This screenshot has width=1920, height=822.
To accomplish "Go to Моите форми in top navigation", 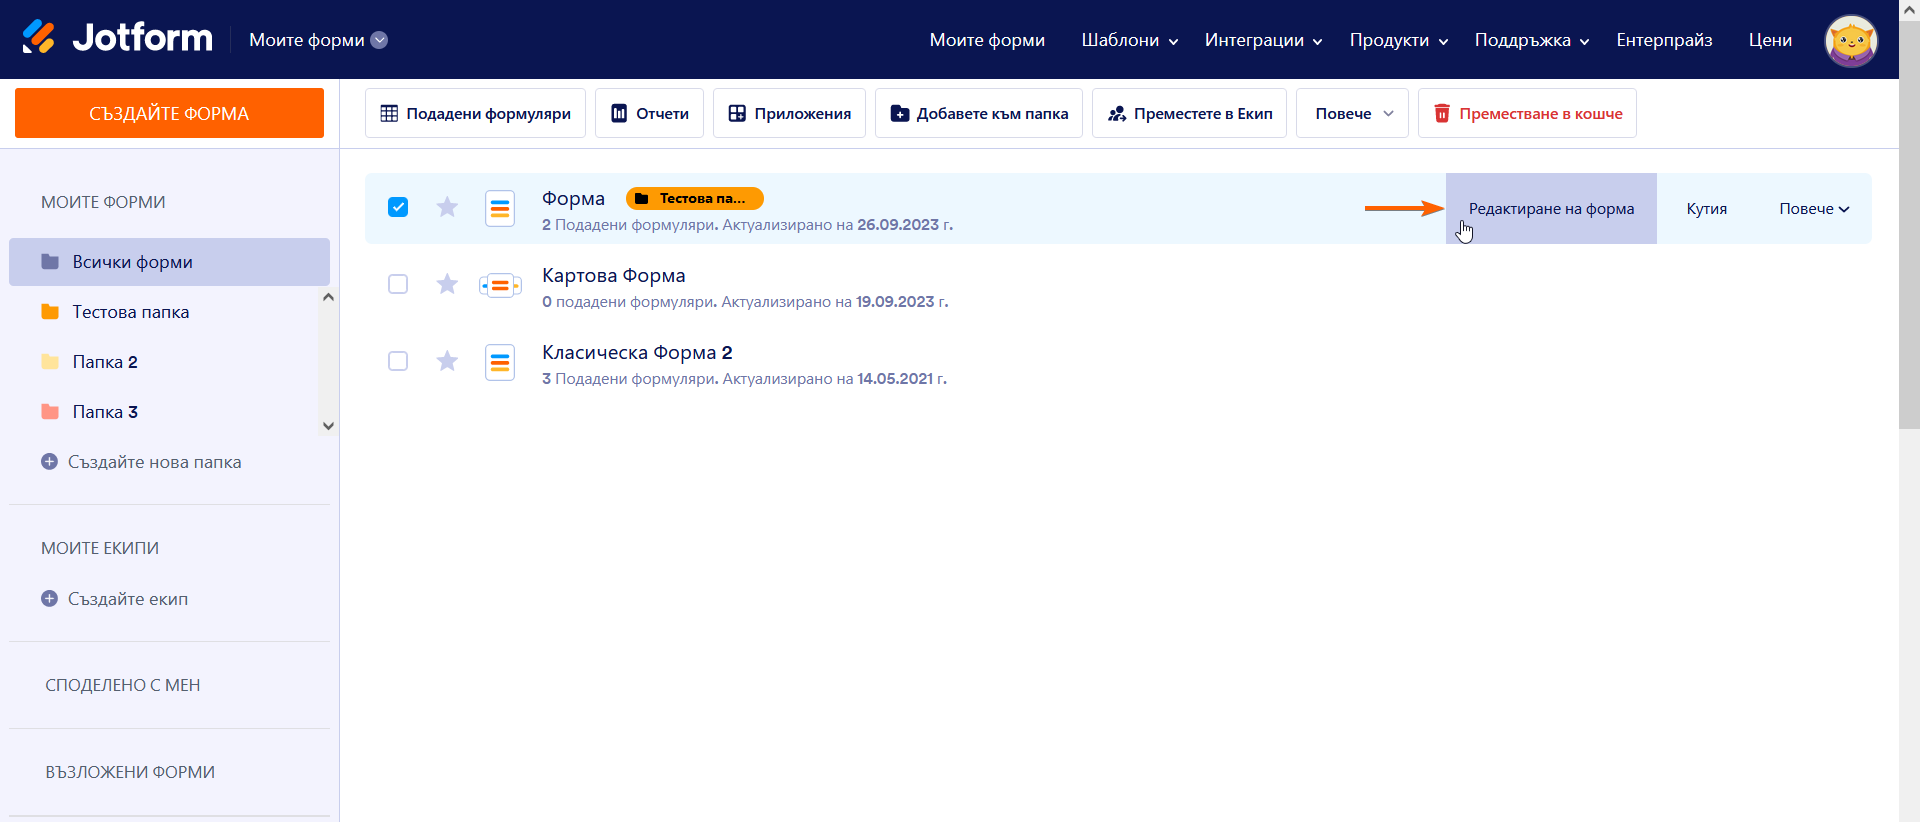I will click(987, 40).
